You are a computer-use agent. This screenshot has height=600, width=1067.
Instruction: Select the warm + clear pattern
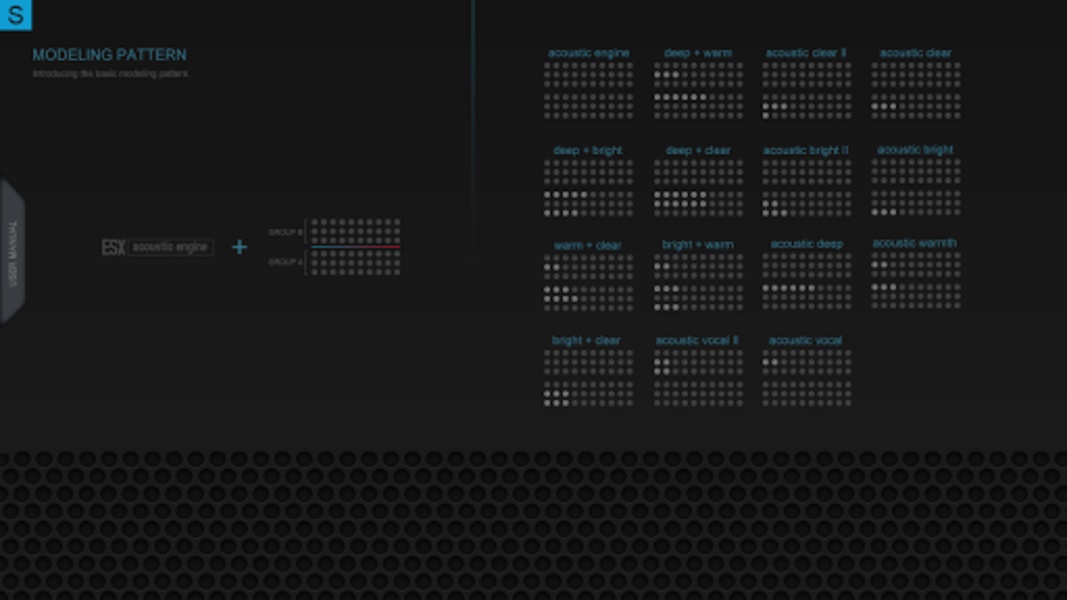pyautogui.click(x=588, y=276)
